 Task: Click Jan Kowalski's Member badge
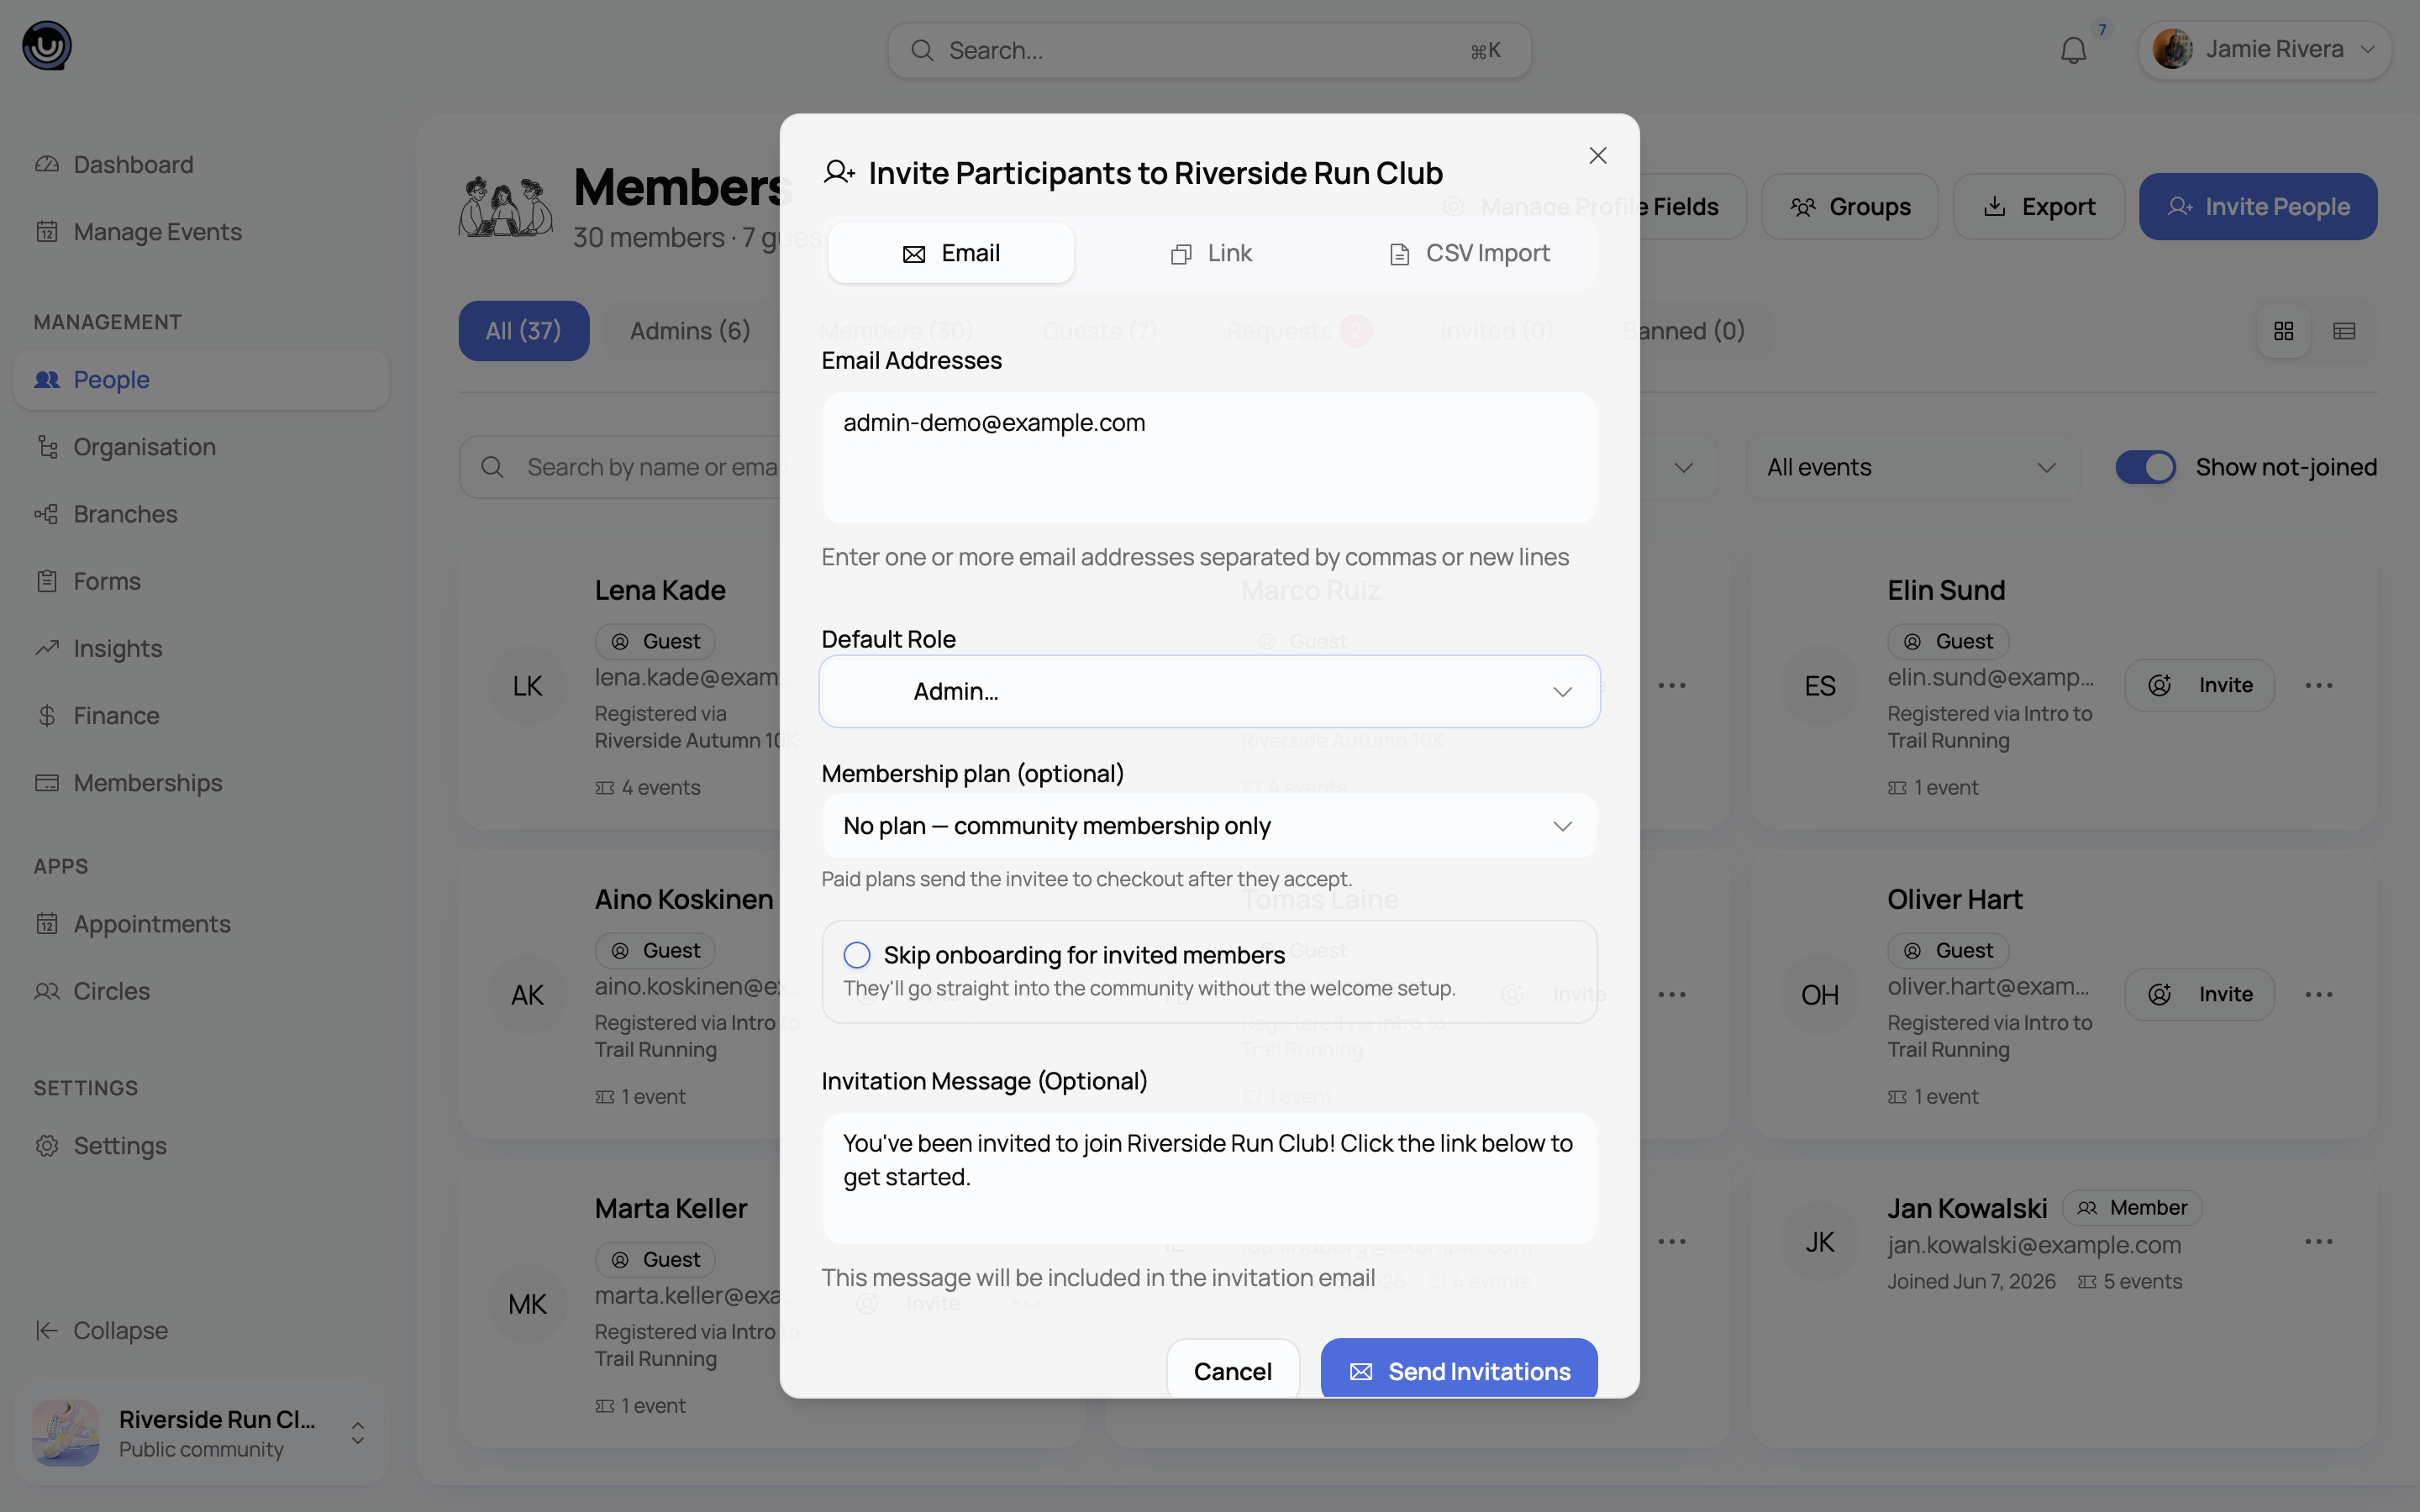click(x=2132, y=1208)
